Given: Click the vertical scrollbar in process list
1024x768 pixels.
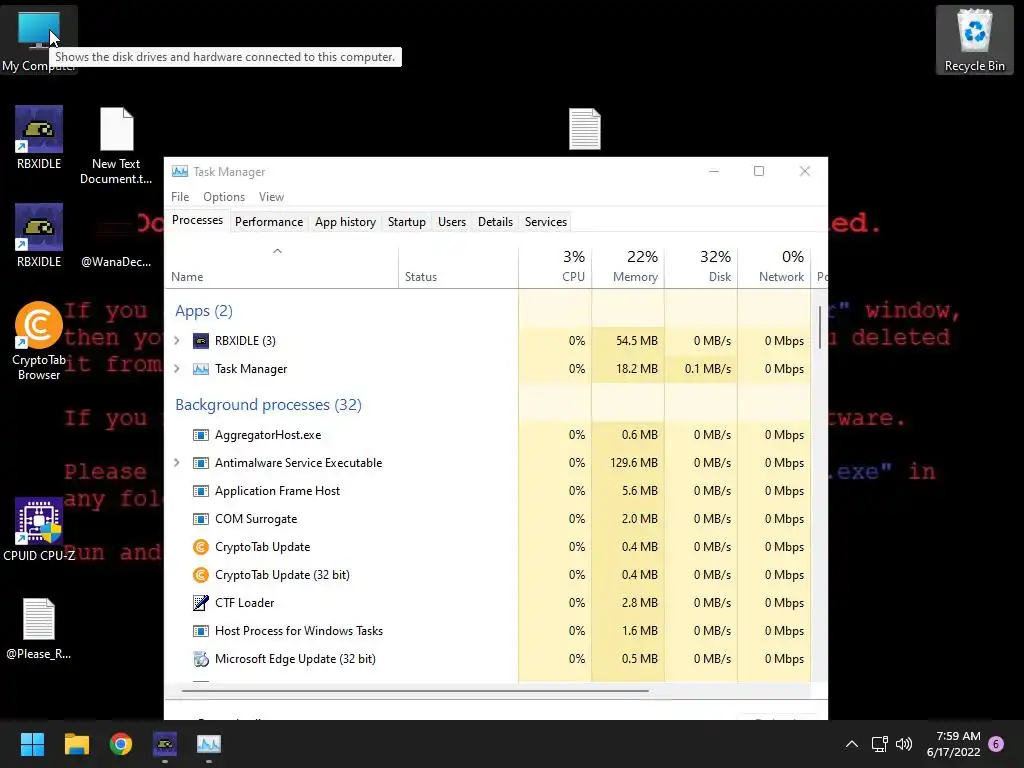Looking at the screenshot, I should 820,327.
